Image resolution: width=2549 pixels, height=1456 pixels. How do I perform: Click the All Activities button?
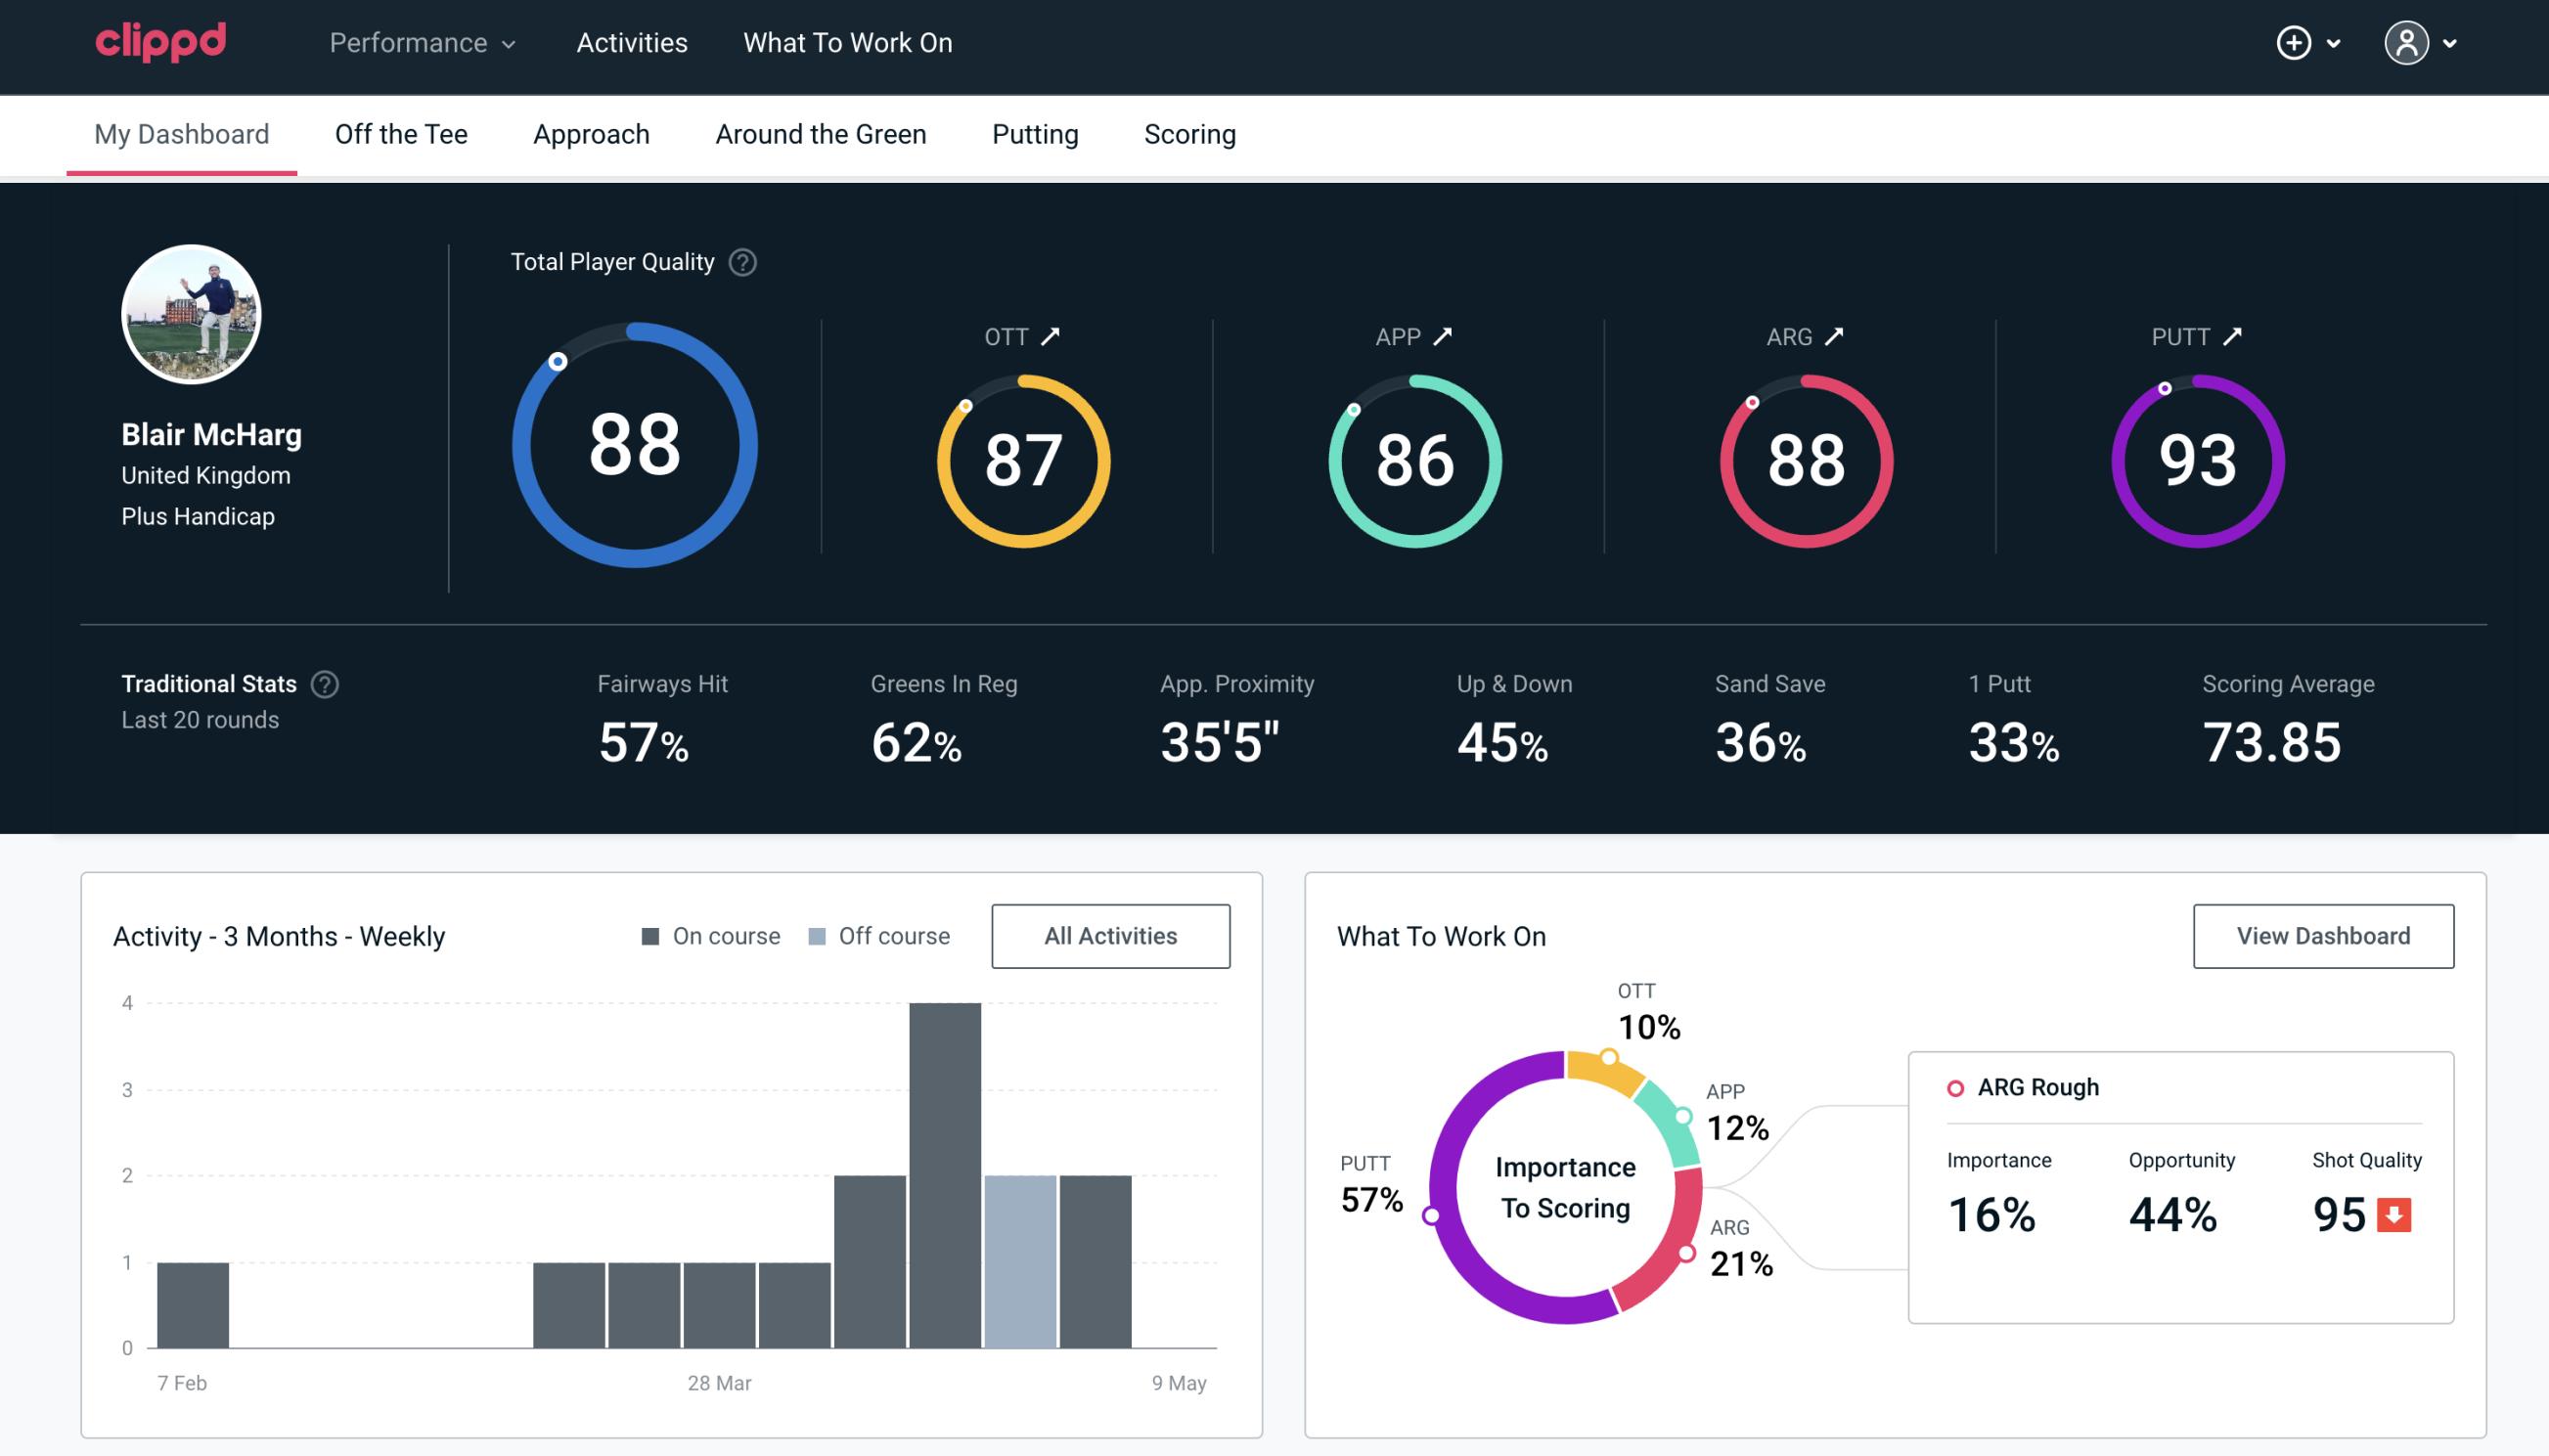tap(1110, 936)
